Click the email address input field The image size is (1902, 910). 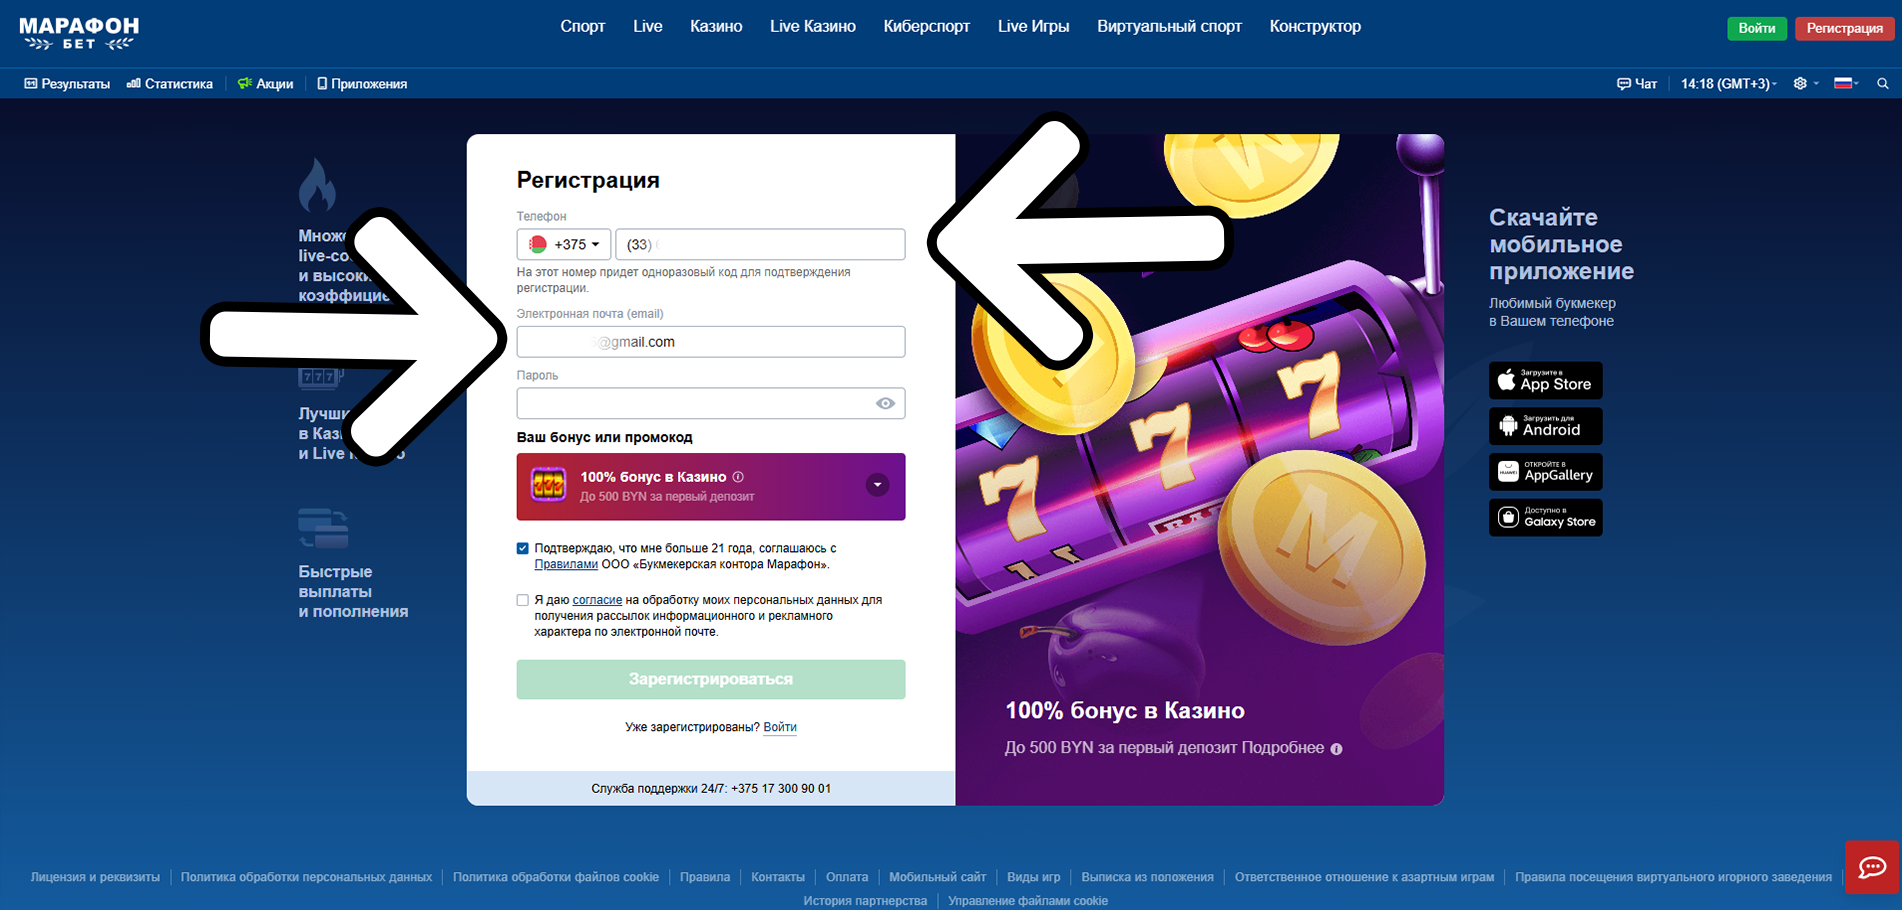(x=711, y=342)
